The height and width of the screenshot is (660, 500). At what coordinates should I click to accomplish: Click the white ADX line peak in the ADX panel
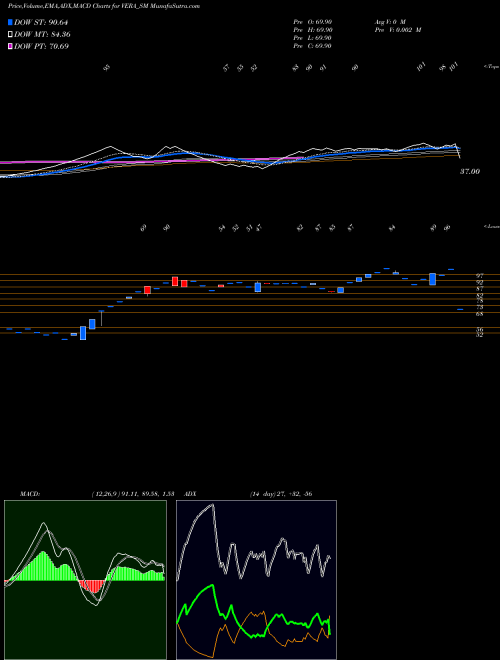213,505
